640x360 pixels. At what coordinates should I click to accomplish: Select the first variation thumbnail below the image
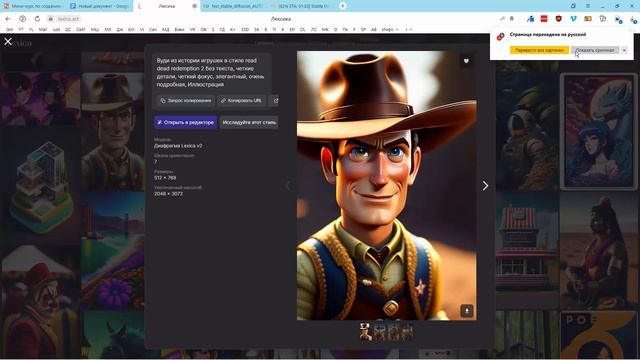tap(366, 331)
